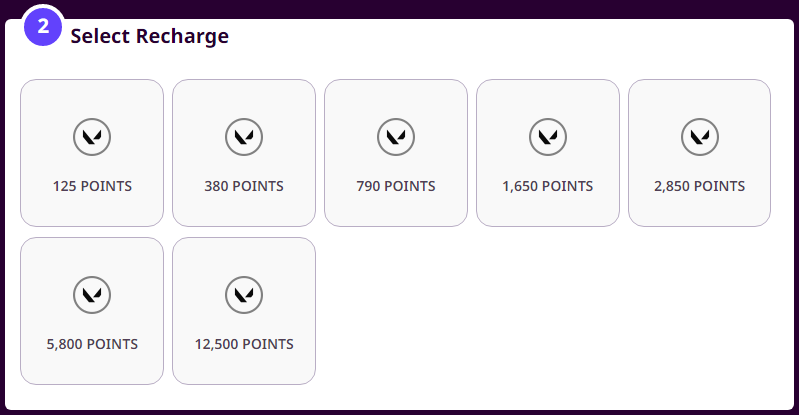Select the 125 POINTS recharge card
799x415 pixels.
92,153
